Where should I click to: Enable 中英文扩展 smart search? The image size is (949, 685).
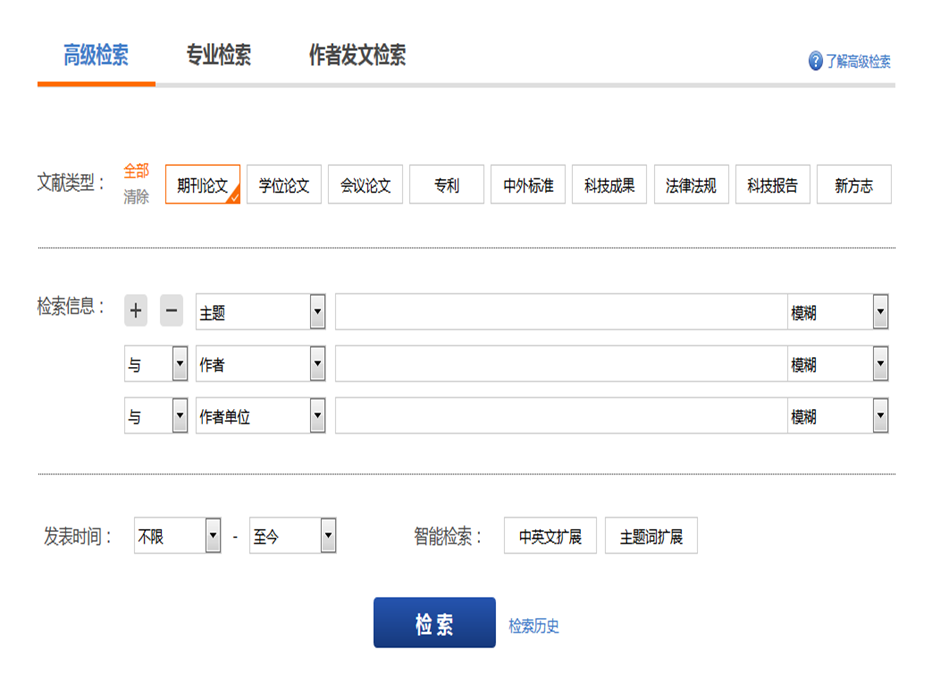point(550,536)
